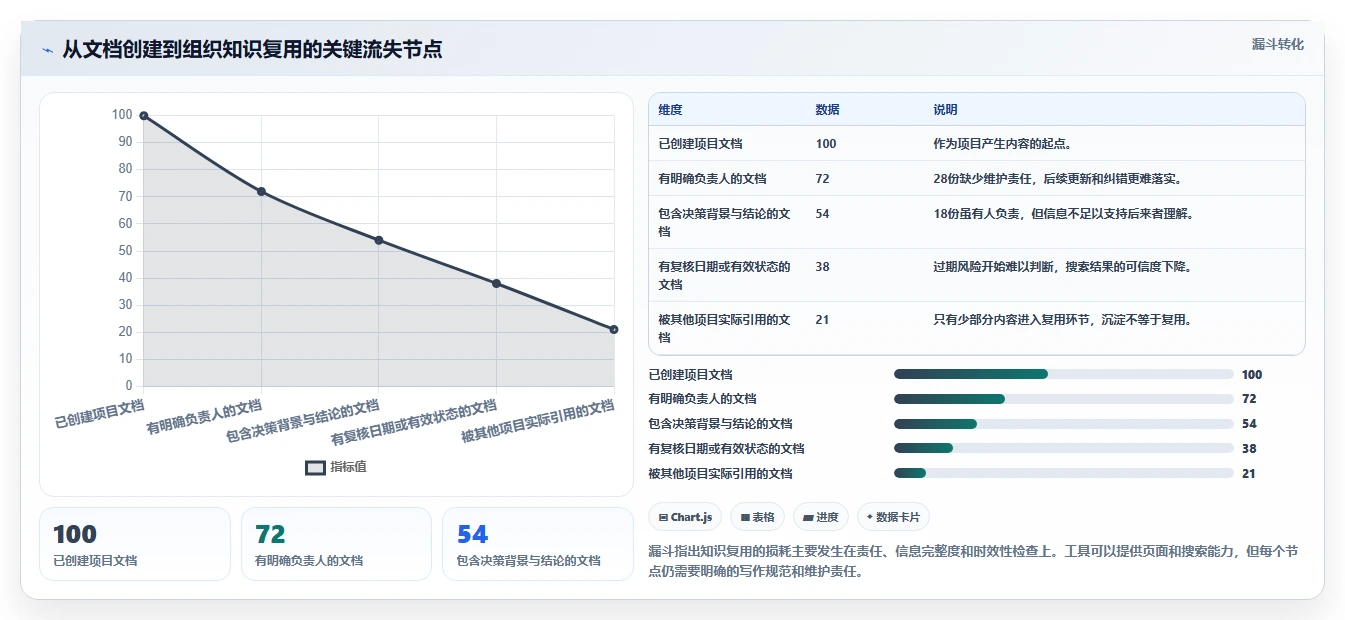1345x620 pixels.
Task: Click the x-axis label 有明确负责人的文档
Action: point(204,417)
